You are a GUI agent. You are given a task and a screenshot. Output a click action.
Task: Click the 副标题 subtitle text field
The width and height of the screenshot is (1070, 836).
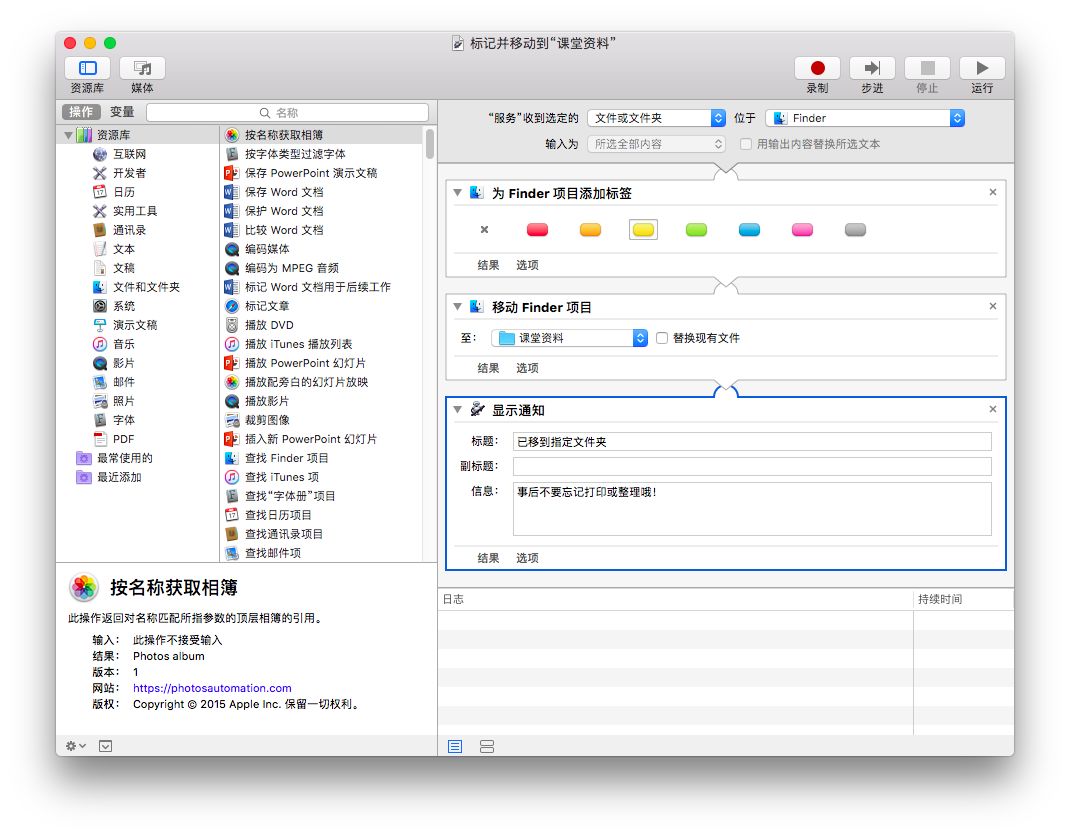point(751,466)
